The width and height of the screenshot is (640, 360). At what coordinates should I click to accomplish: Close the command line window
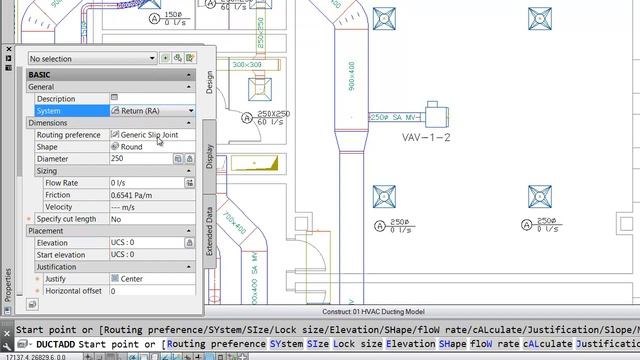coord(7,333)
